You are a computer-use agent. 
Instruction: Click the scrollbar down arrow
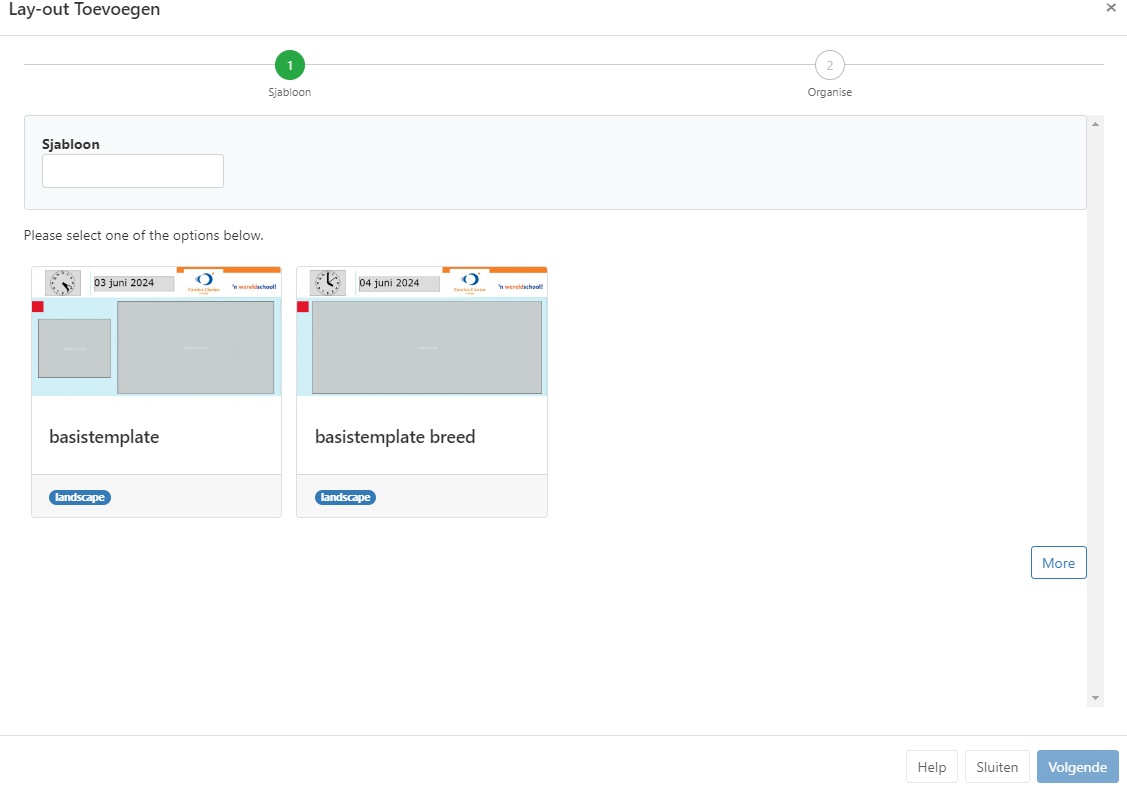point(1095,698)
